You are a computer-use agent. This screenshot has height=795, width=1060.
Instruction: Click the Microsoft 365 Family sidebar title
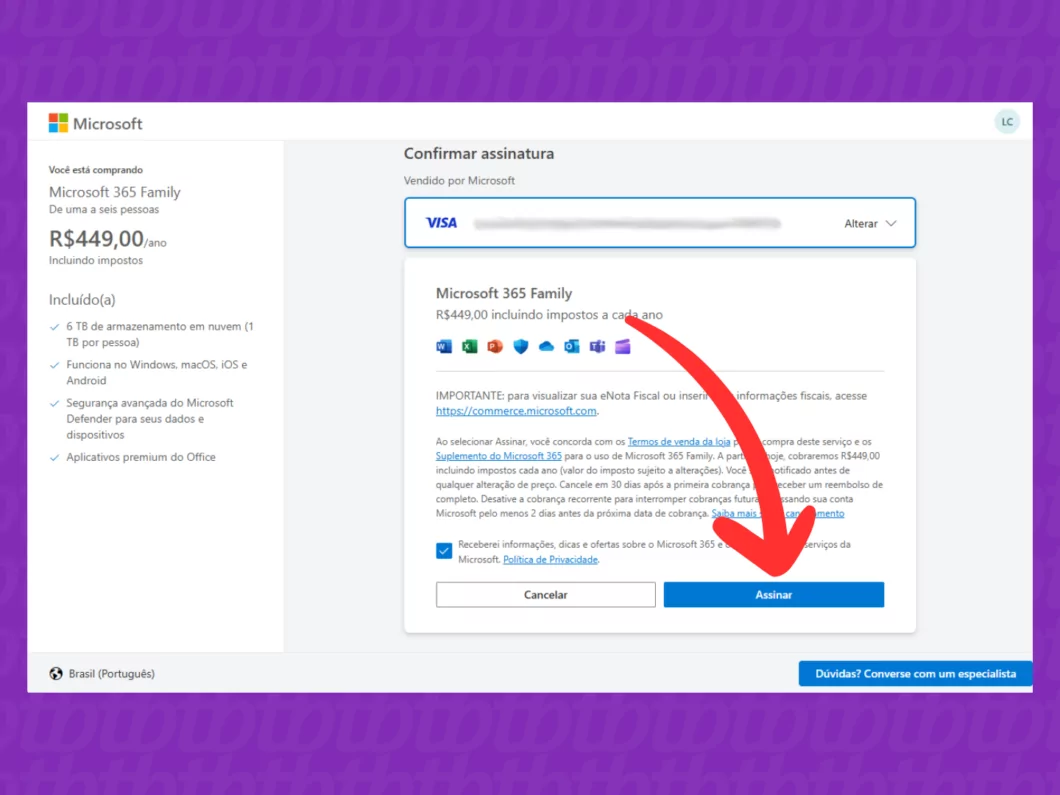pos(115,192)
